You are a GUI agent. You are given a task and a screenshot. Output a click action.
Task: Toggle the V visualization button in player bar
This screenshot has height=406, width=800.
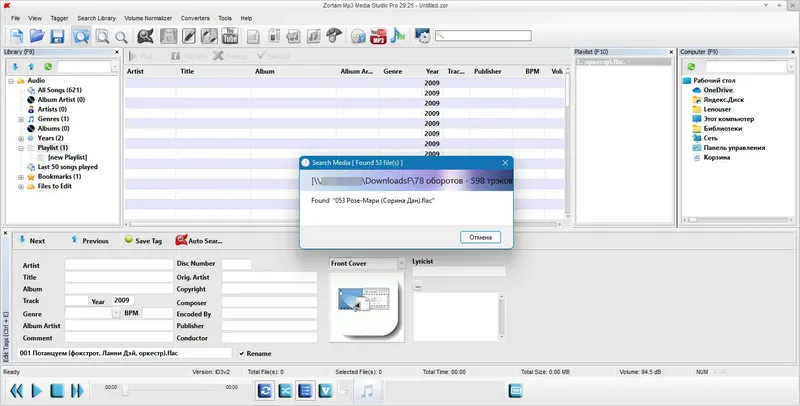[326, 391]
